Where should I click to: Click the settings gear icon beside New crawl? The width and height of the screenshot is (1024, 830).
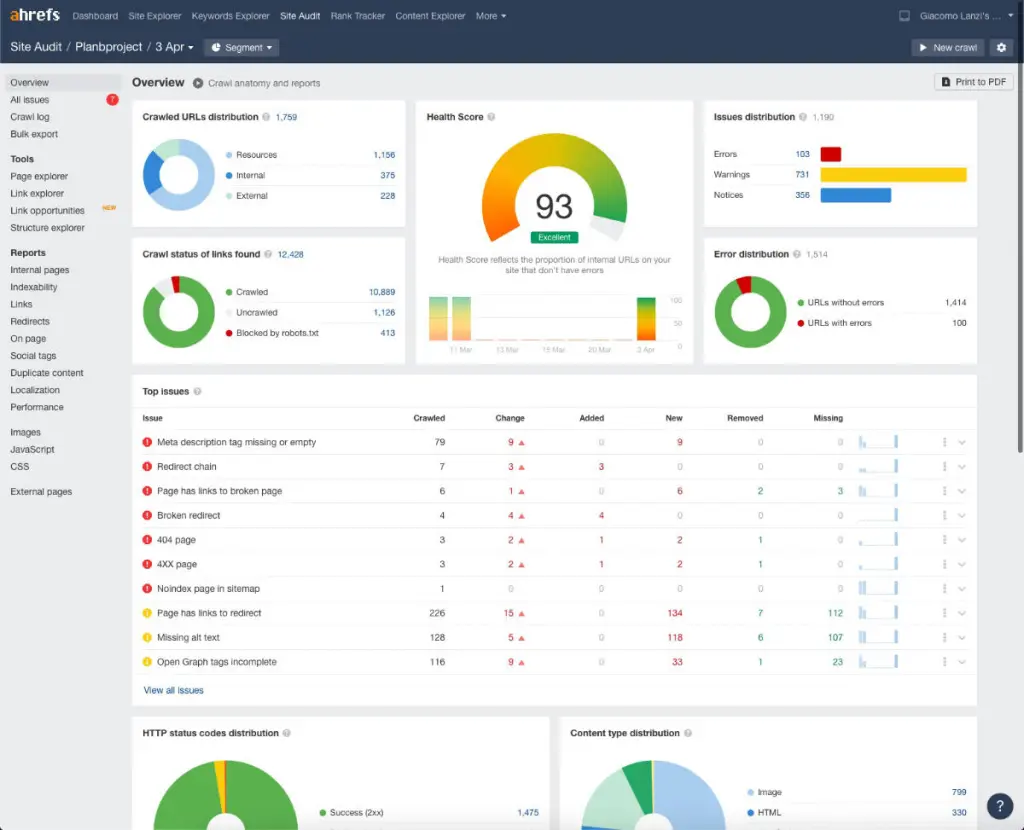click(x=1000, y=48)
